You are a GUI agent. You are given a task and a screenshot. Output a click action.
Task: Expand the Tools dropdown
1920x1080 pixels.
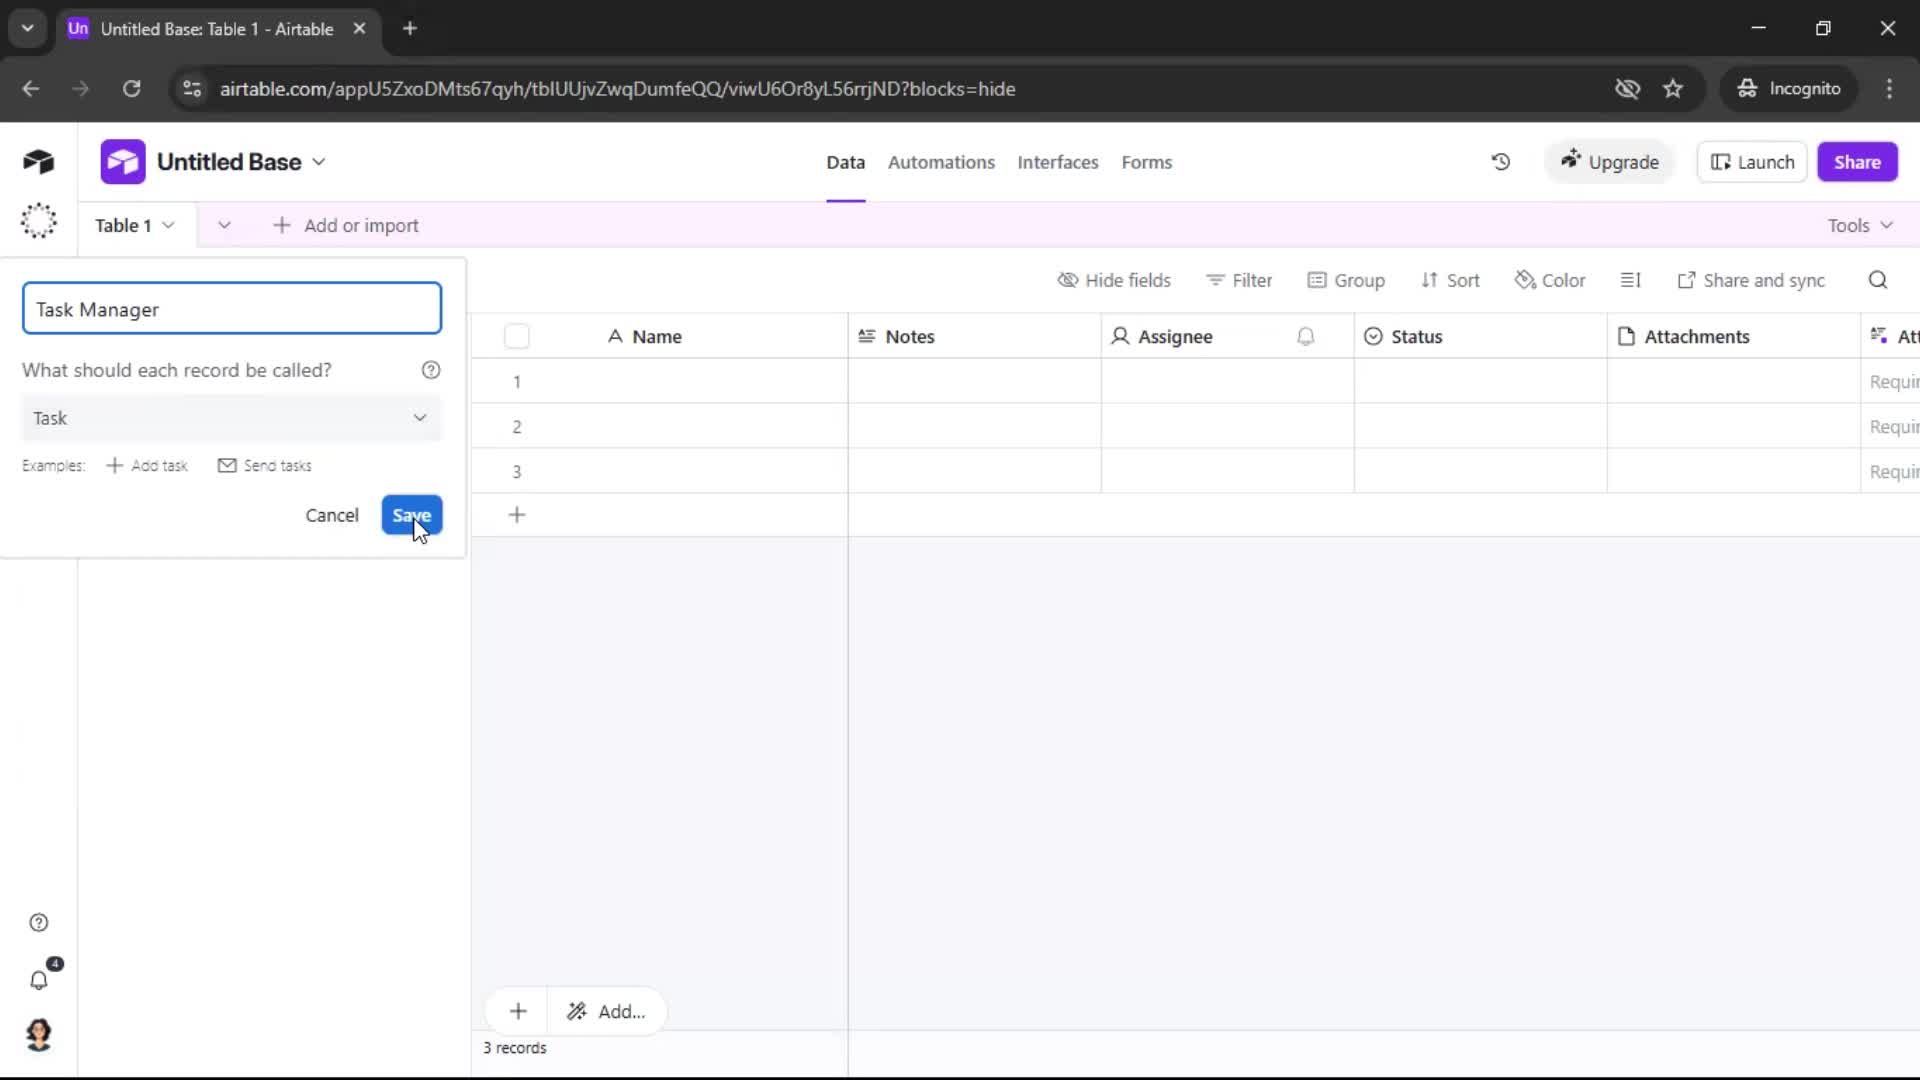[1860, 225]
